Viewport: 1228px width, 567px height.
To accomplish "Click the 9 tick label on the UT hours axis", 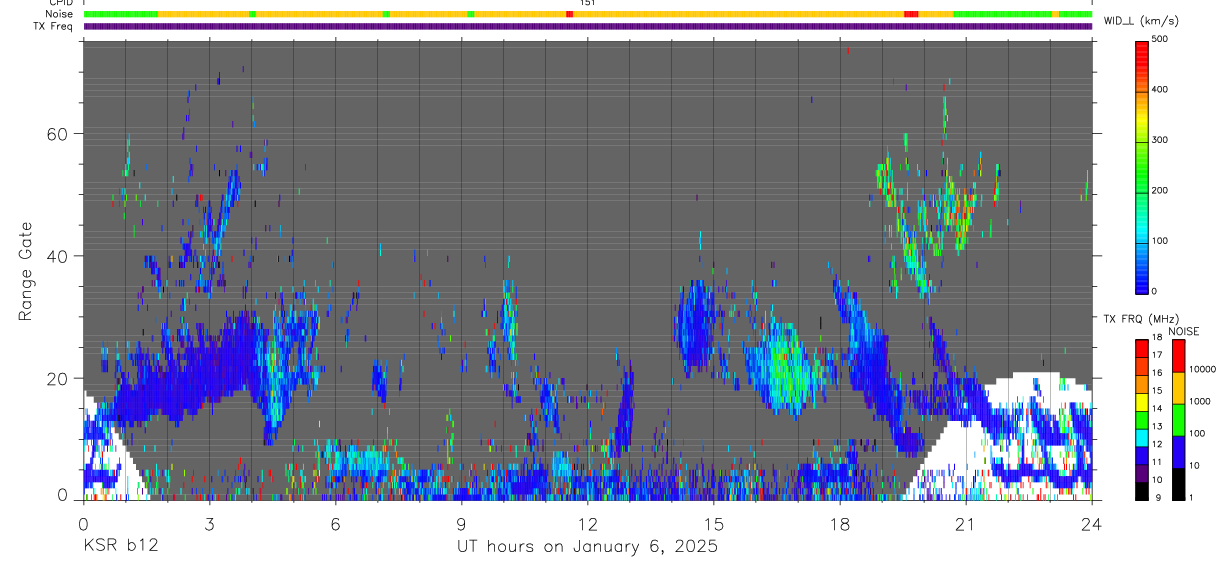I will click(x=461, y=523).
